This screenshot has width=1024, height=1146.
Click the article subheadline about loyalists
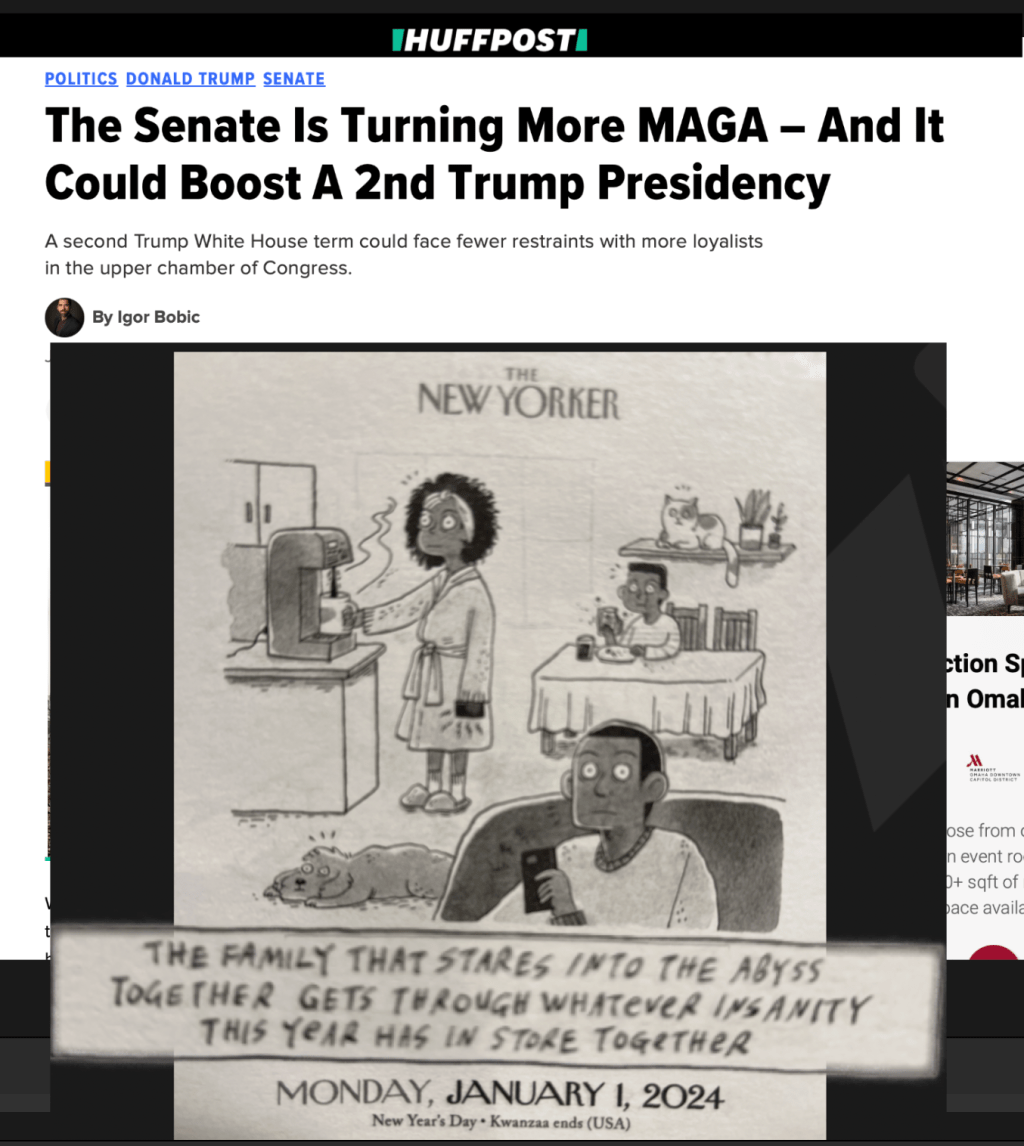403,254
